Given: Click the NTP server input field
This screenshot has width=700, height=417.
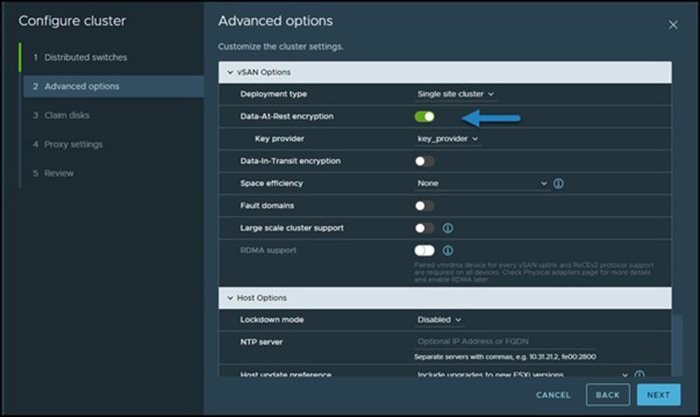Looking at the screenshot, I should point(503,342).
